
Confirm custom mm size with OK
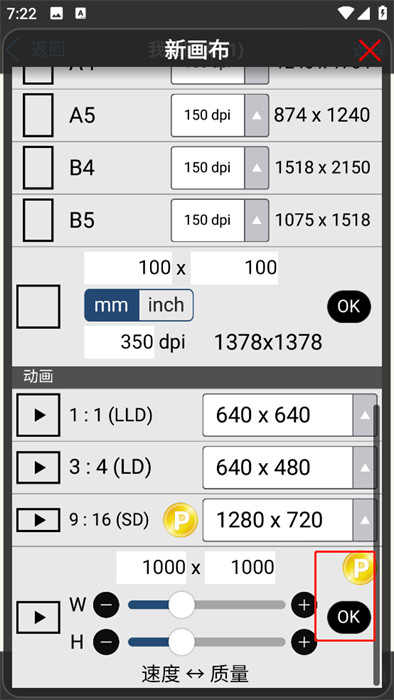pyautogui.click(x=349, y=306)
